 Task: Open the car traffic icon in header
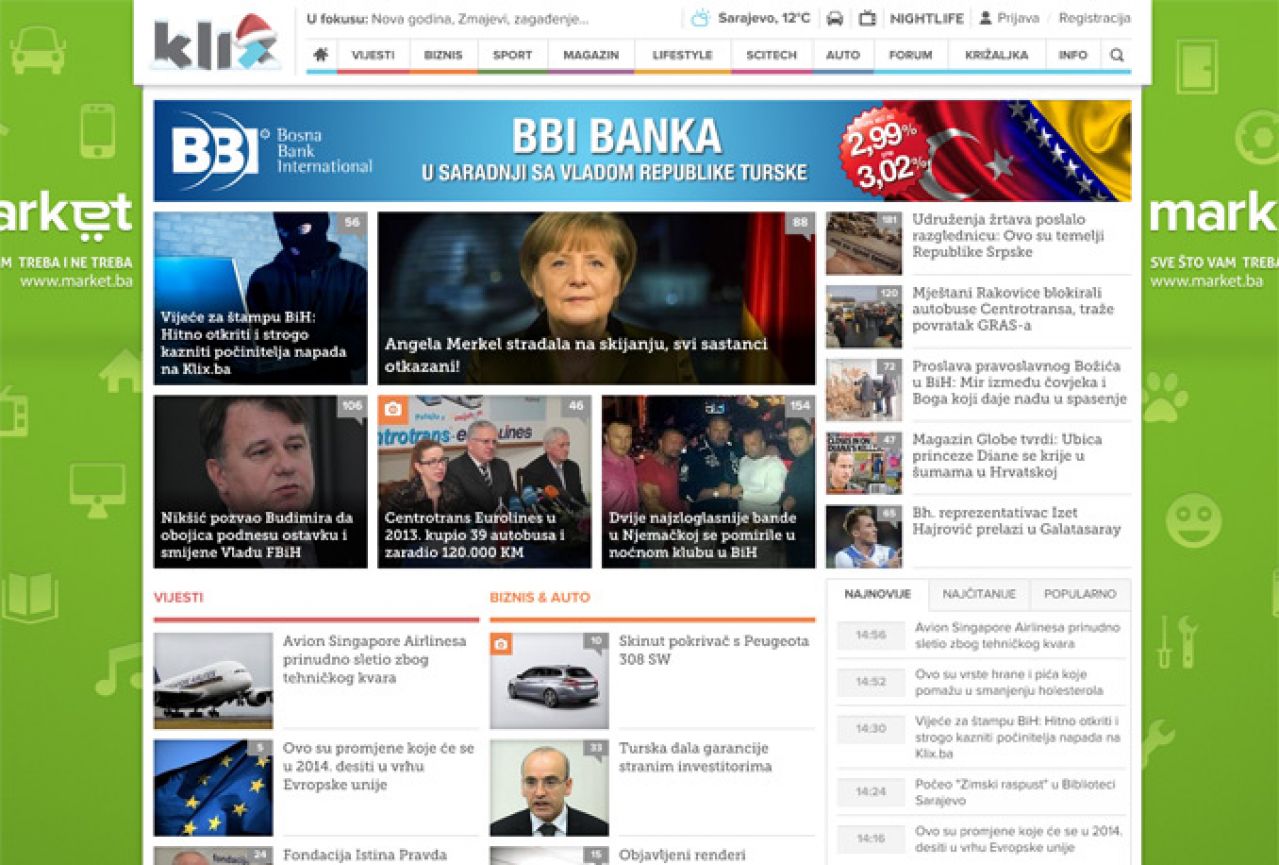pos(835,18)
